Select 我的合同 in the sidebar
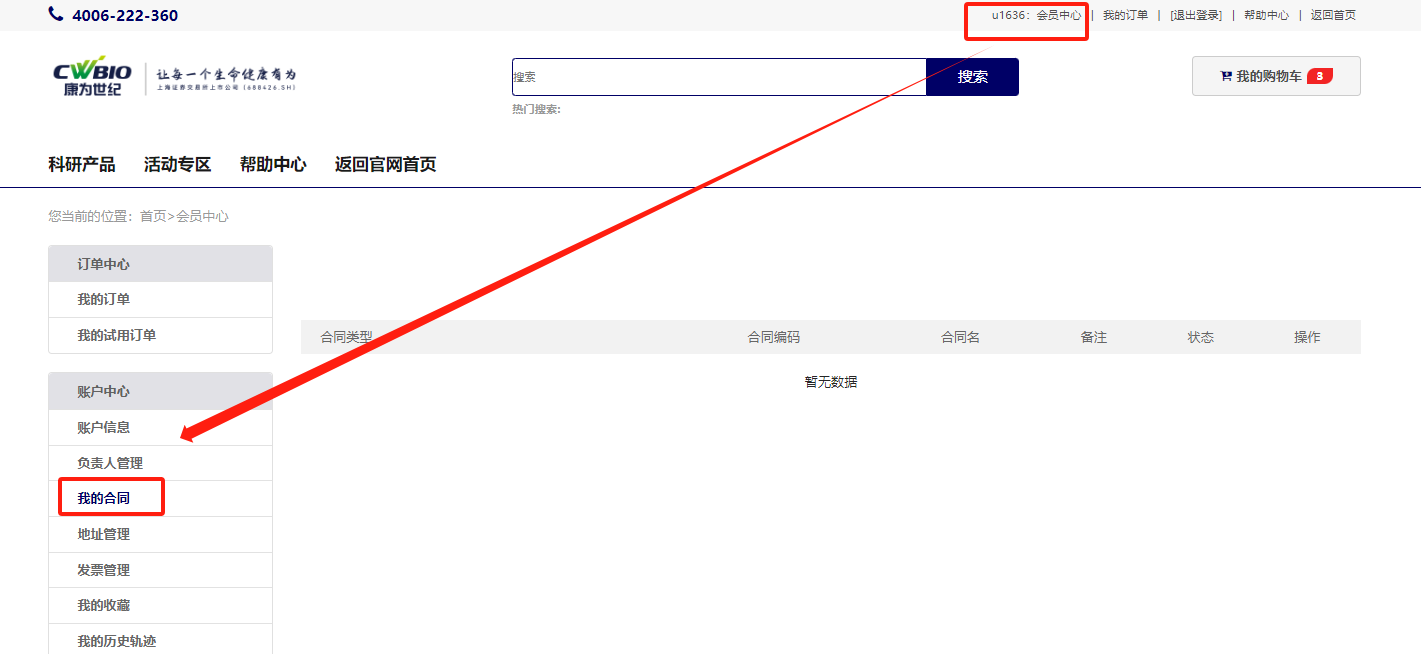The width and height of the screenshot is (1421, 654). (104, 498)
